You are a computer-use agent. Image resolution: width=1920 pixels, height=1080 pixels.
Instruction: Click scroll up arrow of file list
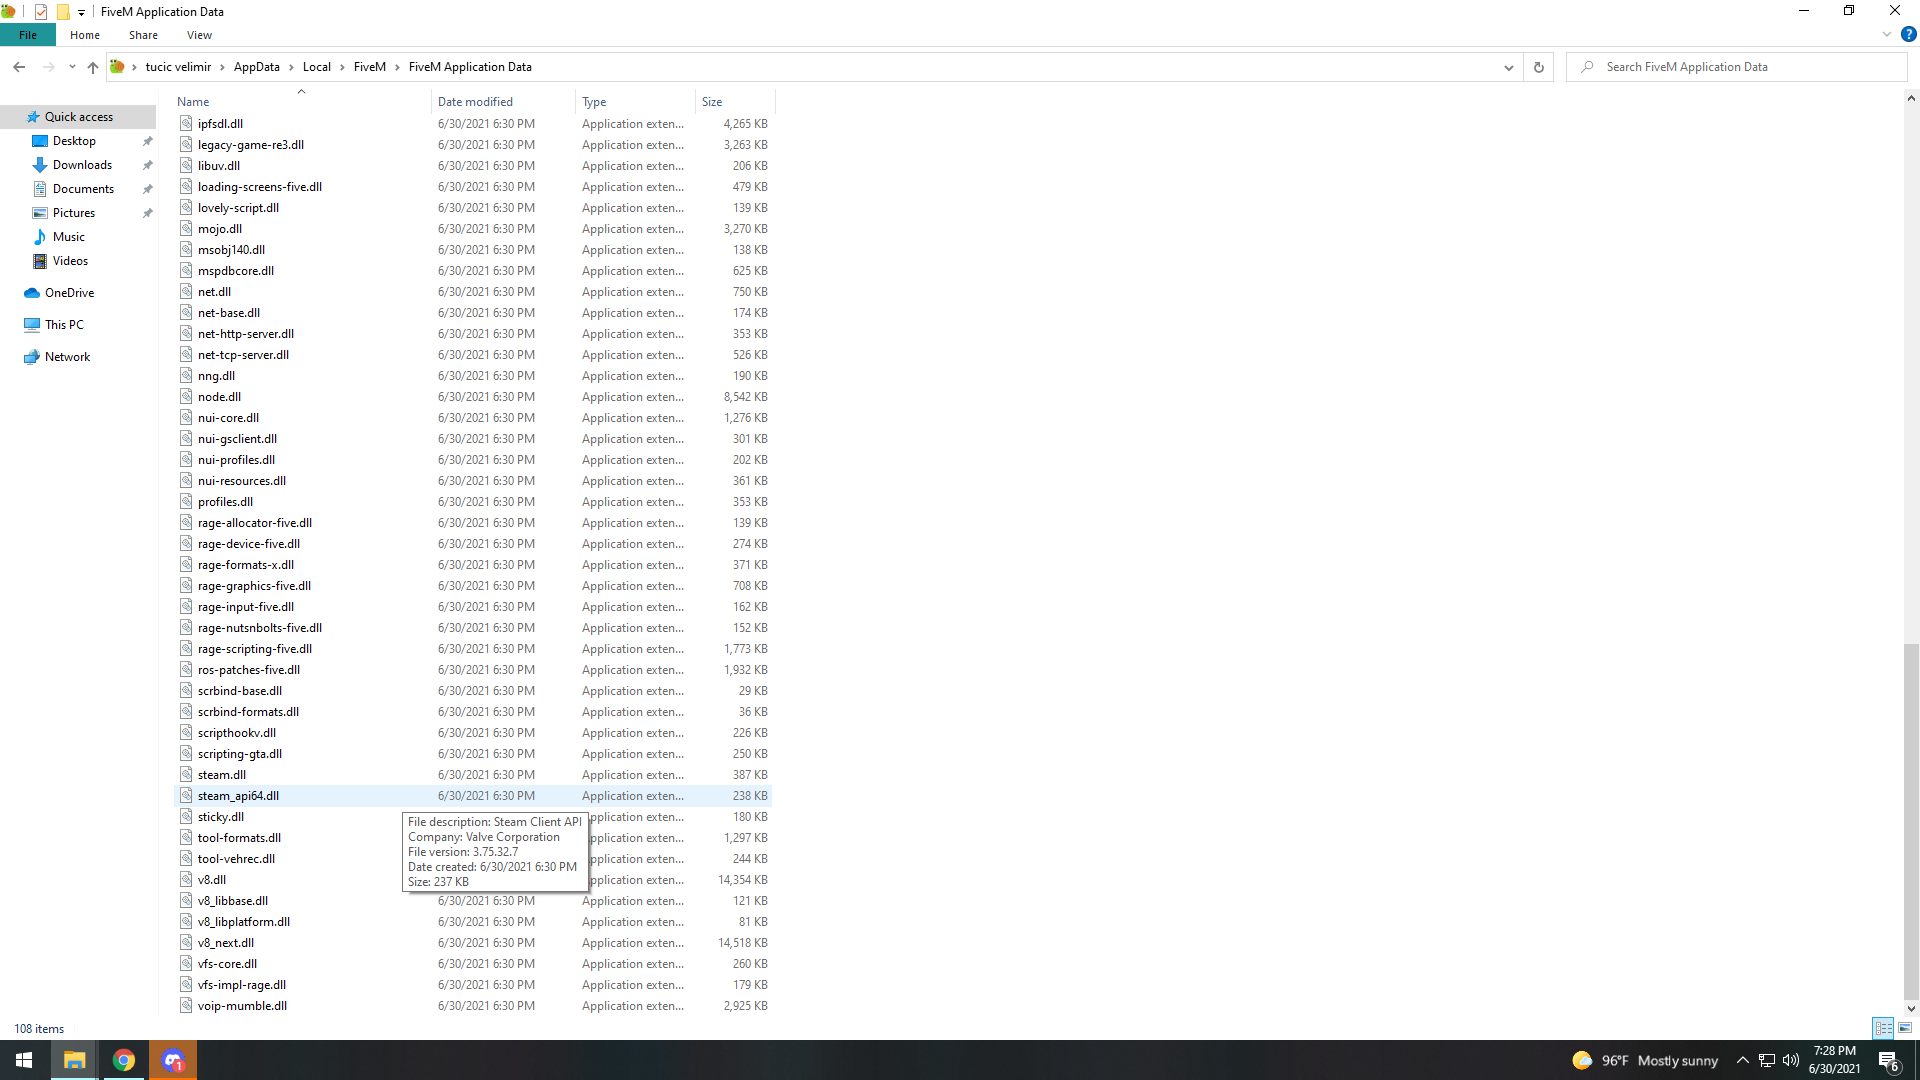pyautogui.click(x=1911, y=98)
